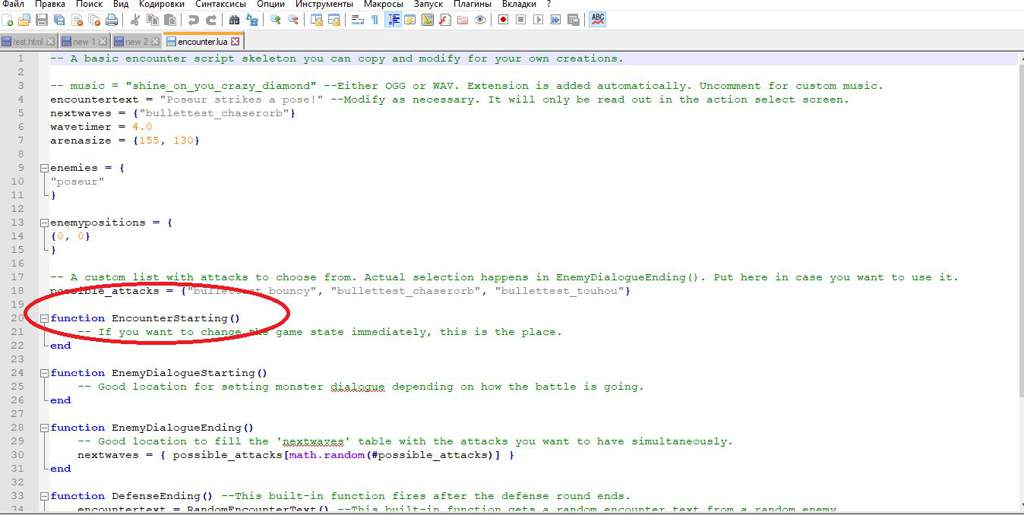Toggle synchronized vertical scrolling

(317, 20)
